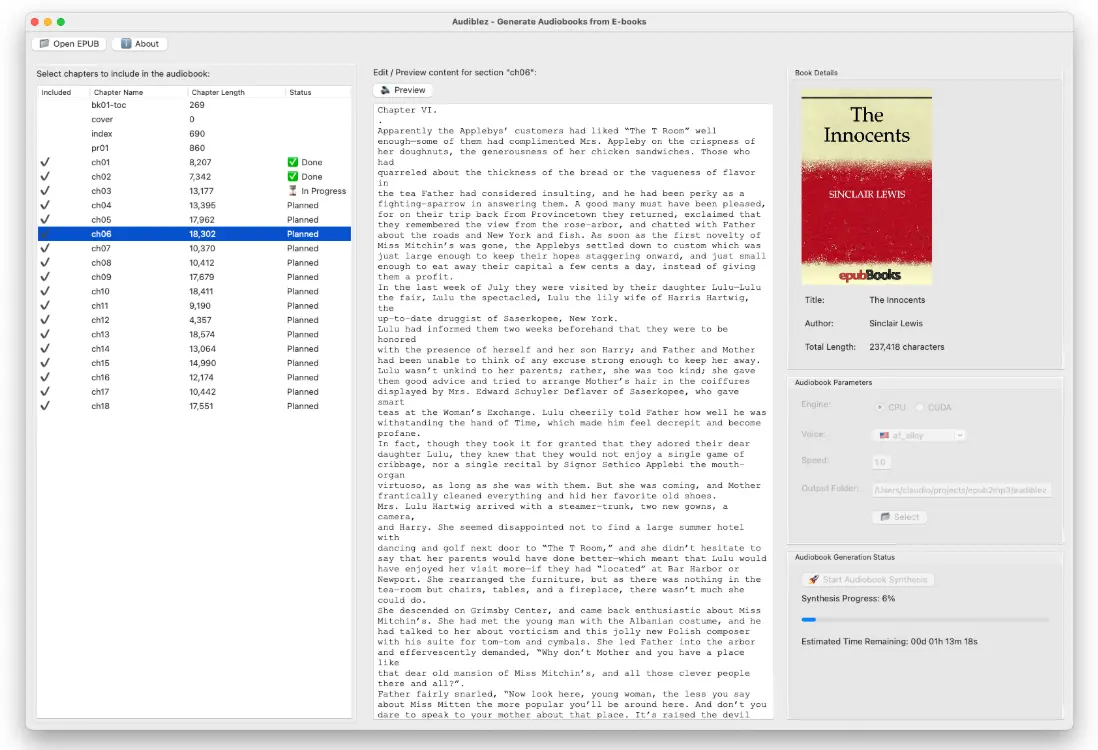Open the Voice af_alloy dropdown
Image resolution: width=1098 pixels, height=750 pixels.
[919, 436]
